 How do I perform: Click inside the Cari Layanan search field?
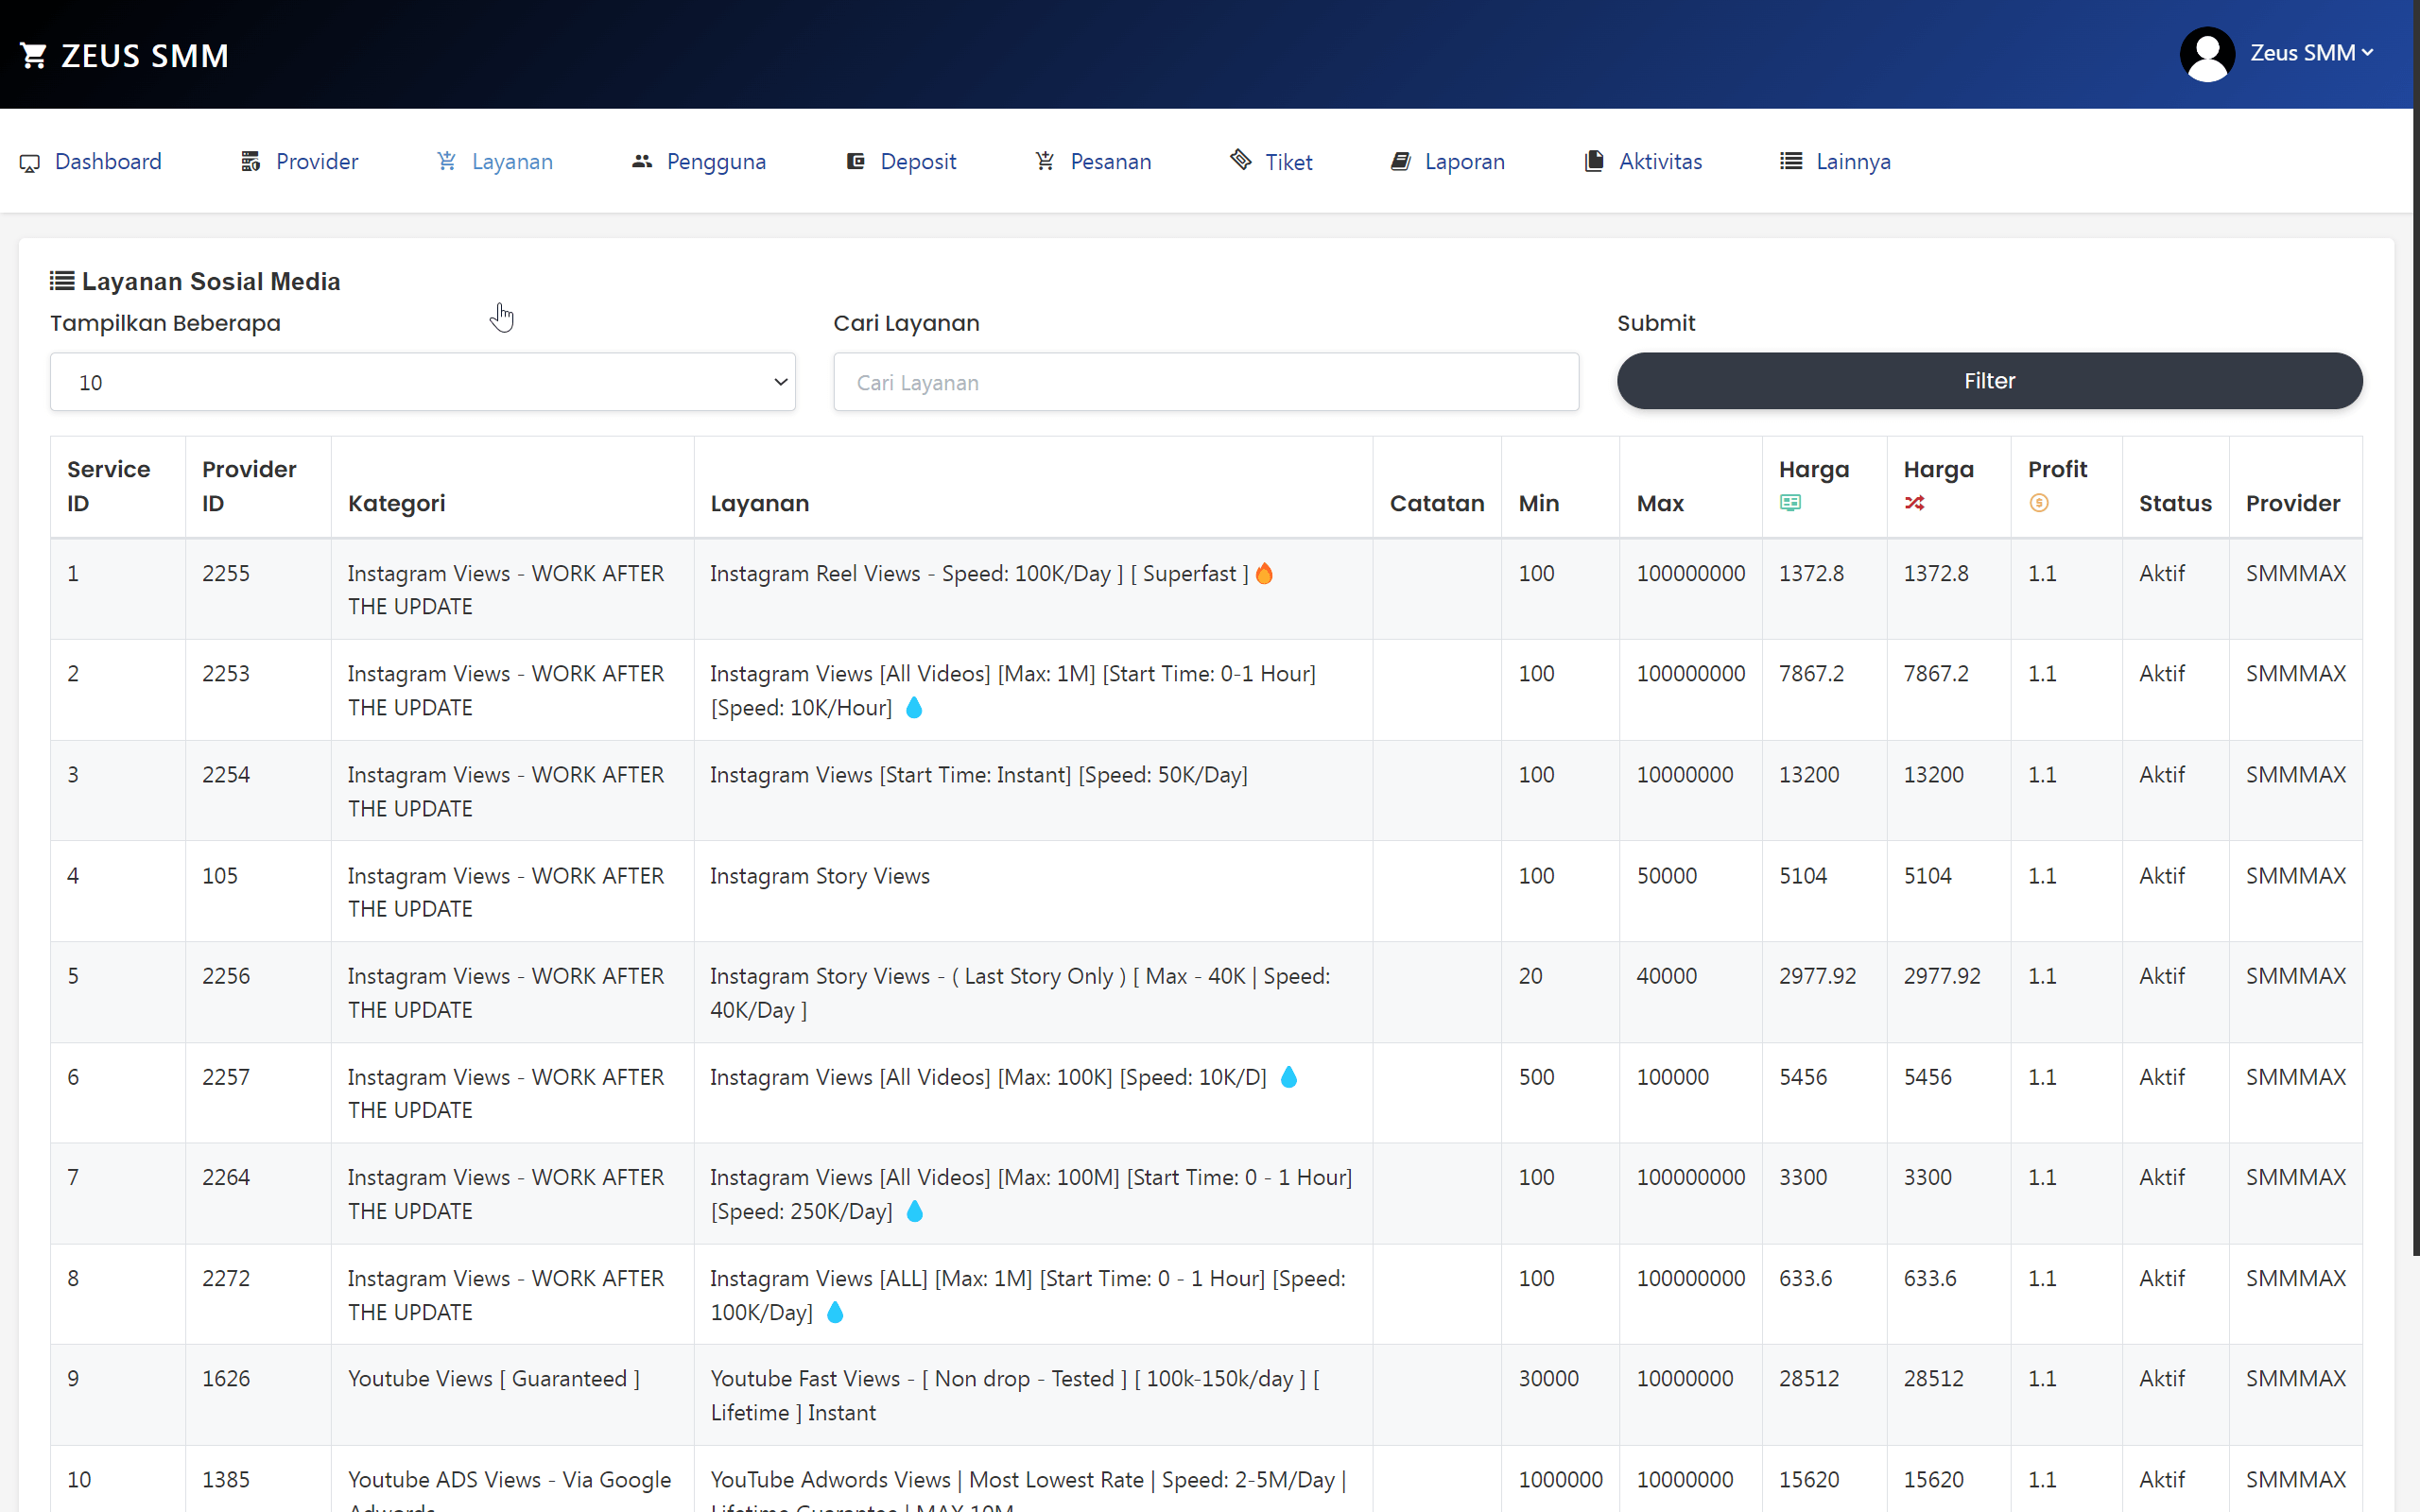pyautogui.click(x=1205, y=381)
